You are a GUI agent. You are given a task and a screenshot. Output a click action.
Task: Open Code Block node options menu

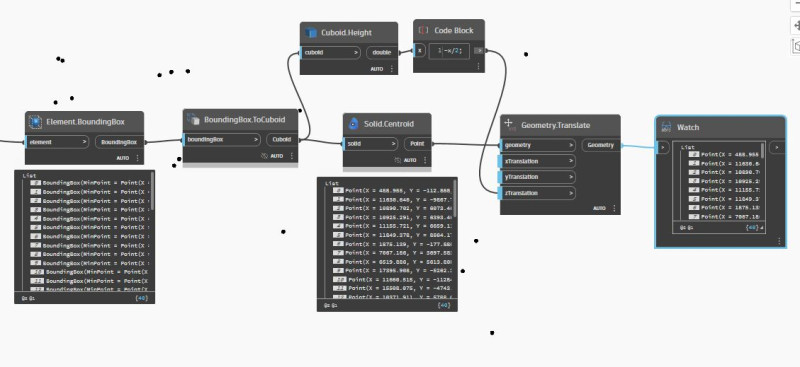pyautogui.click(x=478, y=66)
